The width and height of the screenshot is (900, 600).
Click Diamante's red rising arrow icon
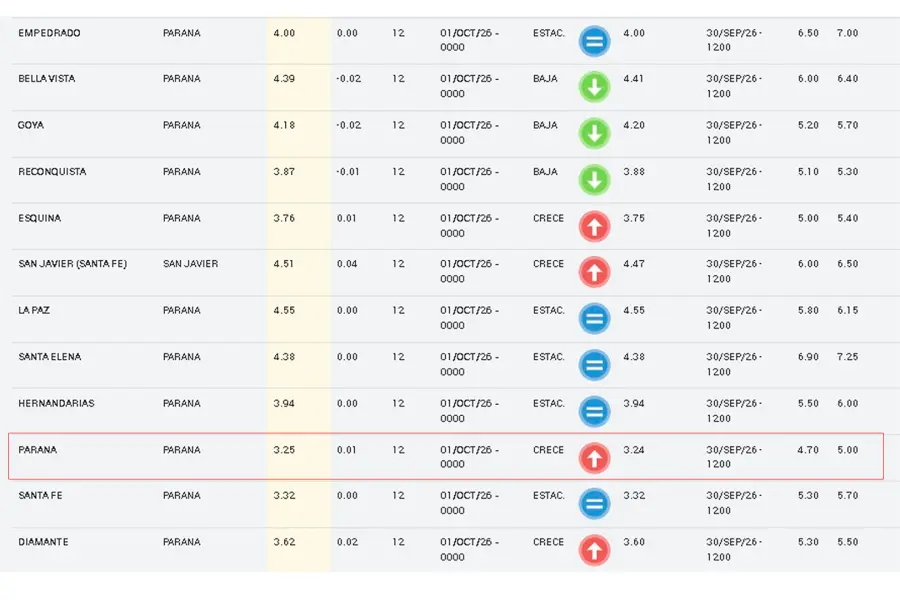coord(594,550)
